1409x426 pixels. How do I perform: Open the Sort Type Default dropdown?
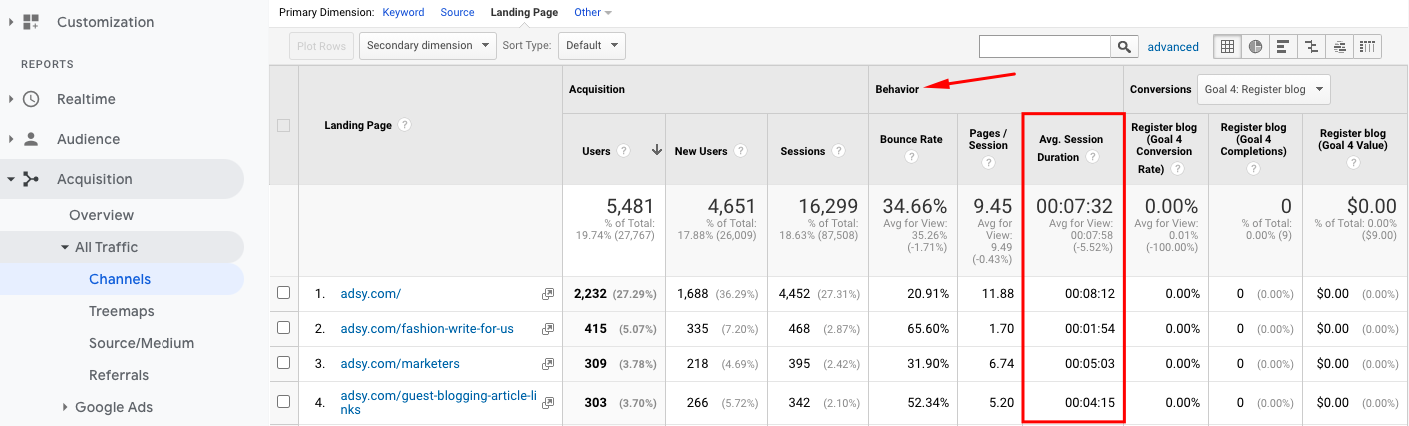[x=591, y=45]
